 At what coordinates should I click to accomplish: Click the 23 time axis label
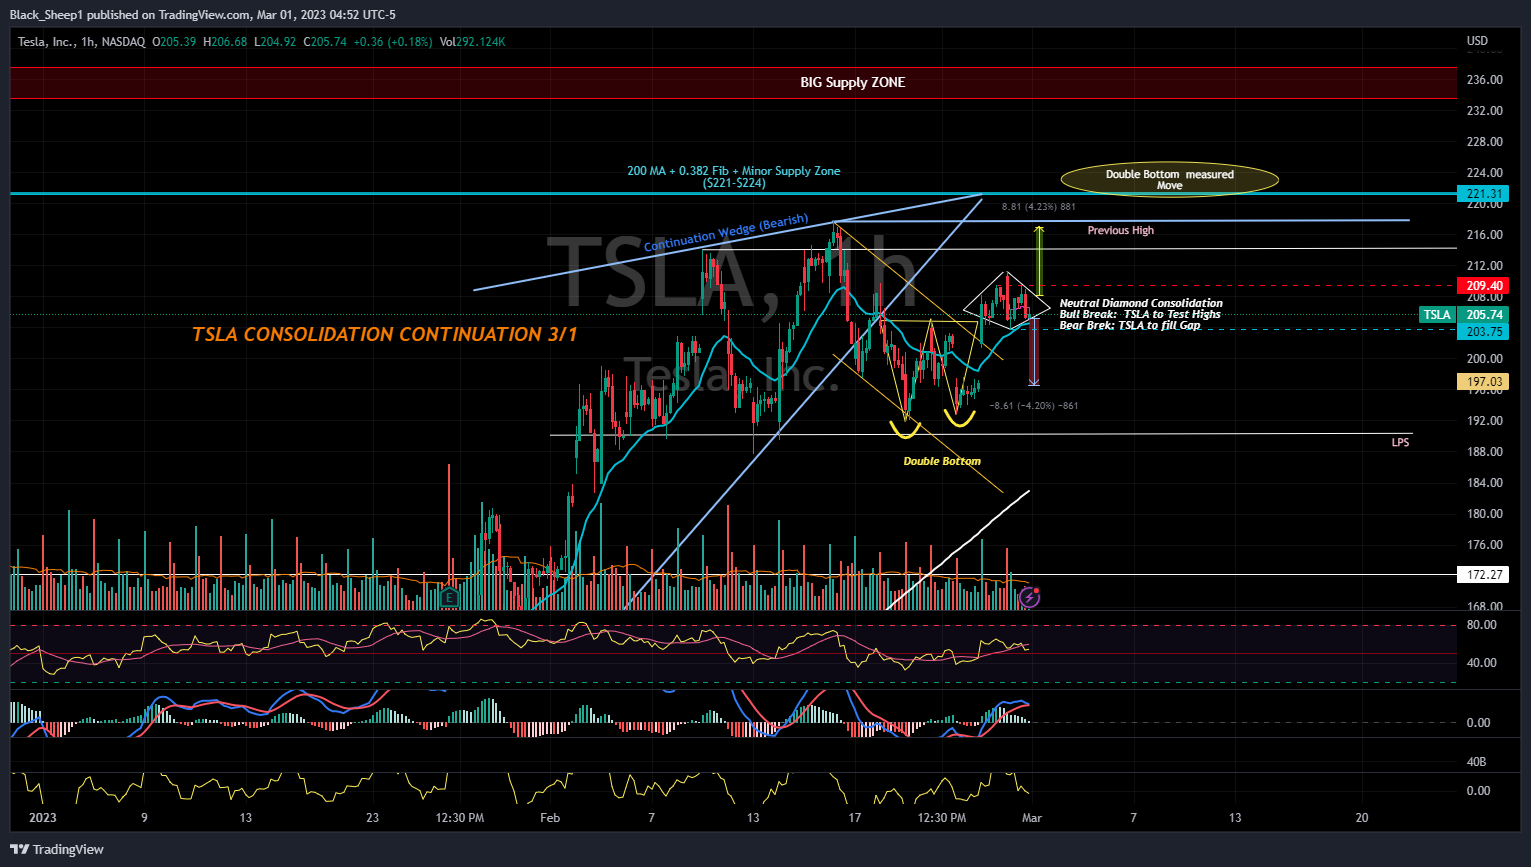(x=373, y=818)
